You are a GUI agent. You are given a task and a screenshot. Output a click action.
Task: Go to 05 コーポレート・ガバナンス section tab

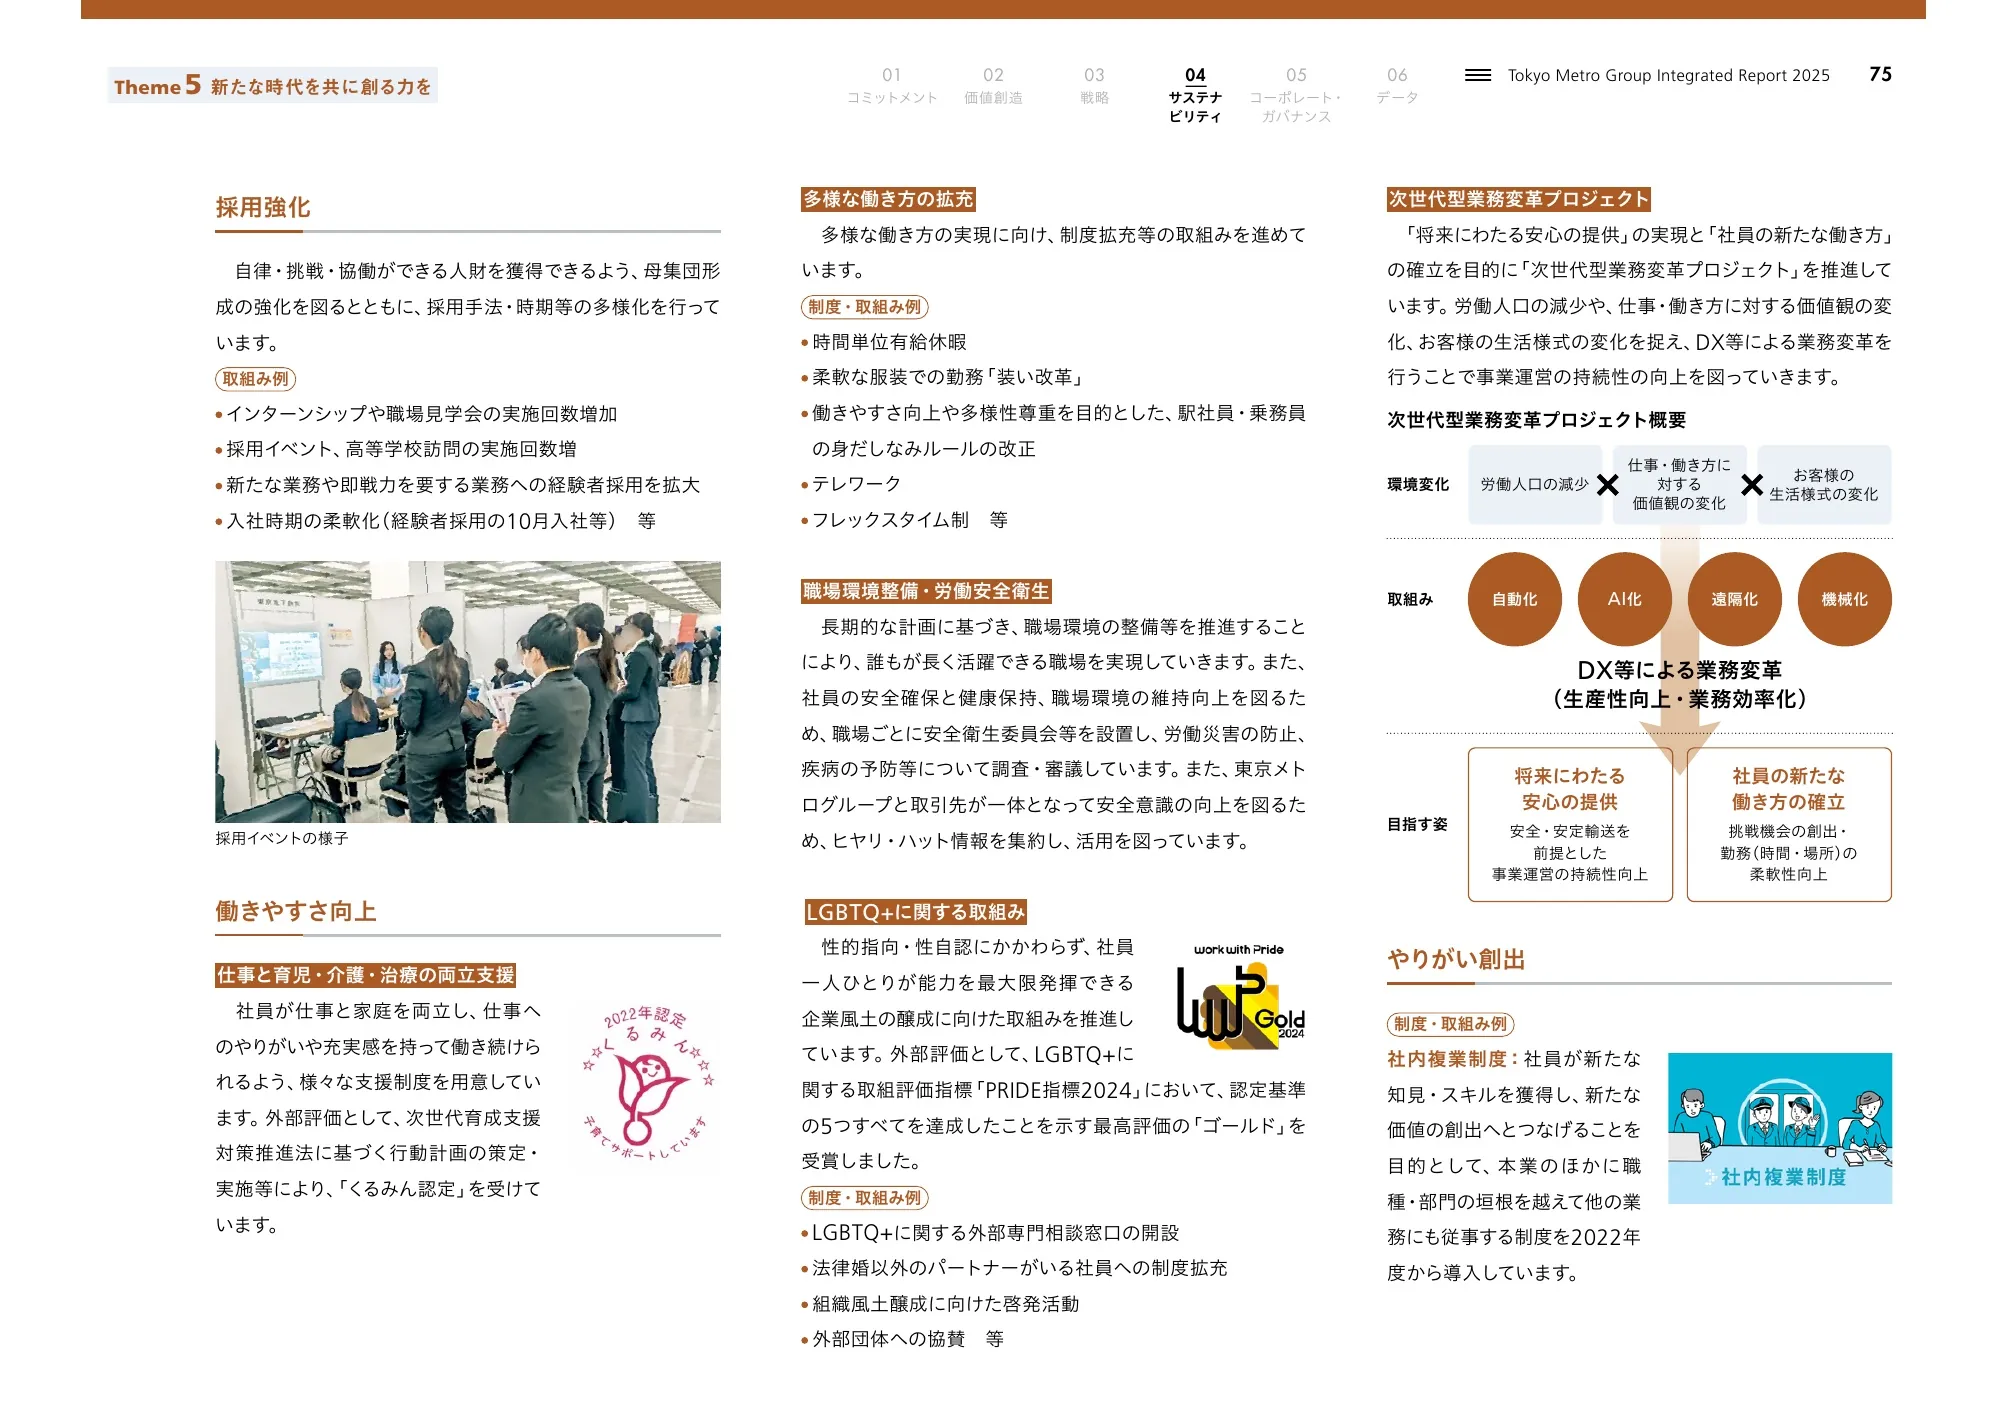pos(1296,95)
